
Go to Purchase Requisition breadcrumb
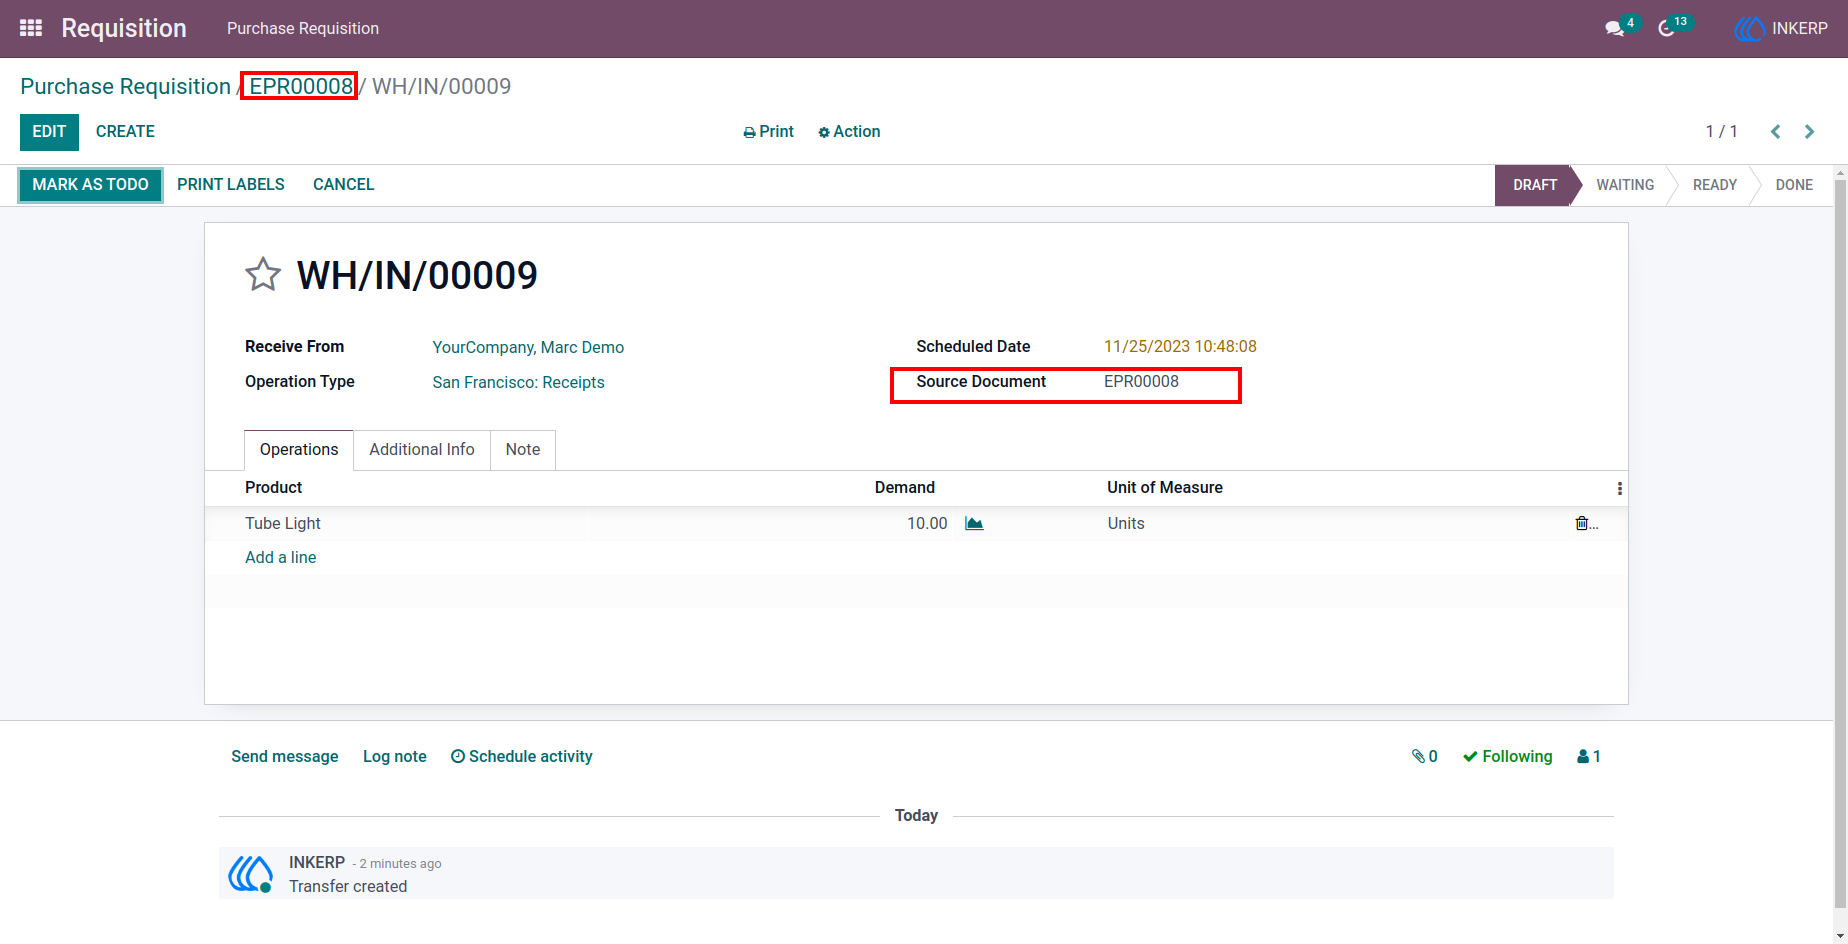point(125,86)
